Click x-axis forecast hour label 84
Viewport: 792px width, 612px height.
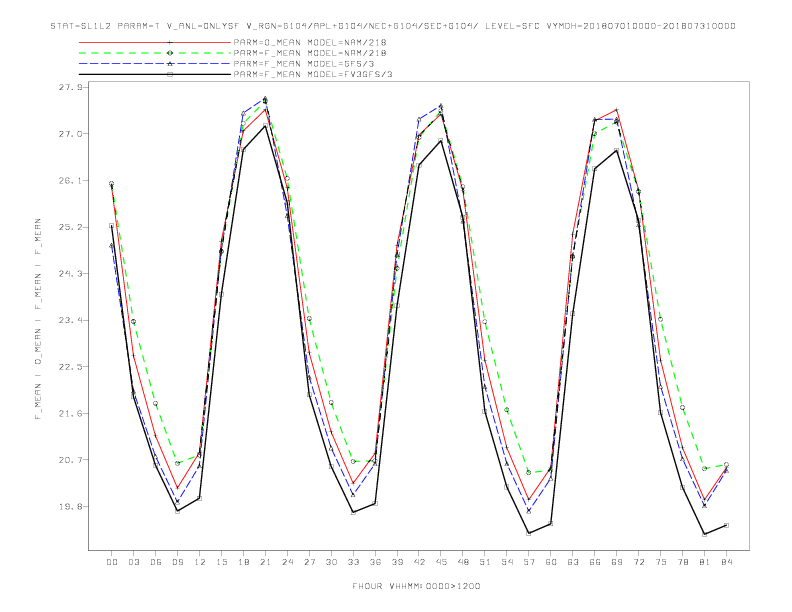[x=727, y=562]
